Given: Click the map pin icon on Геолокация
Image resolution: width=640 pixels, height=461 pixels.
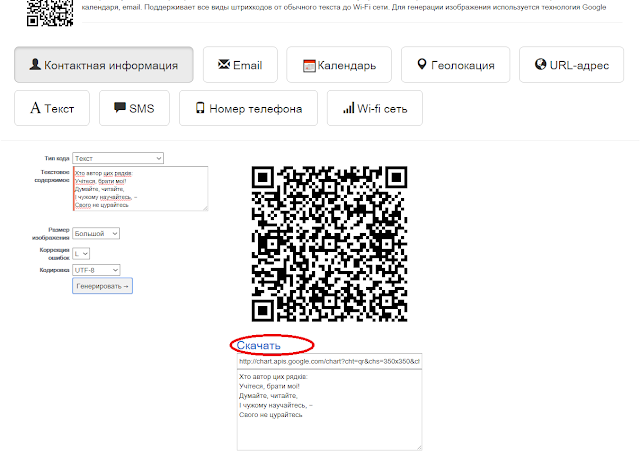Looking at the screenshot, I should (x=422, y=64).
